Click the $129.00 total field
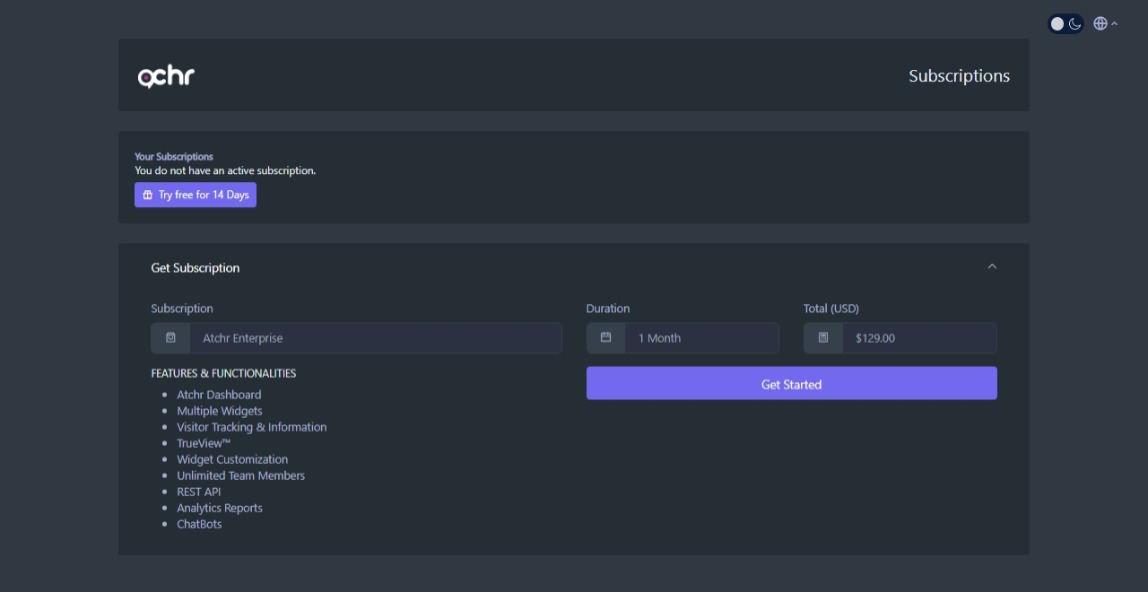Screen dimensions: 1148x592 point(918,338)
